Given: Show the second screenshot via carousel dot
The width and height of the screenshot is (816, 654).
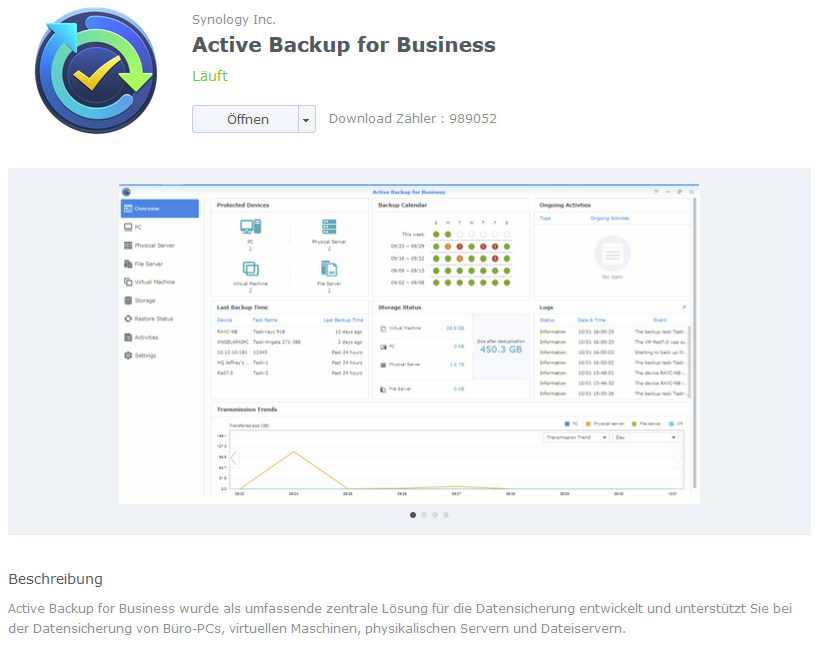Looking at the screenshot, I should click(424, 515).
